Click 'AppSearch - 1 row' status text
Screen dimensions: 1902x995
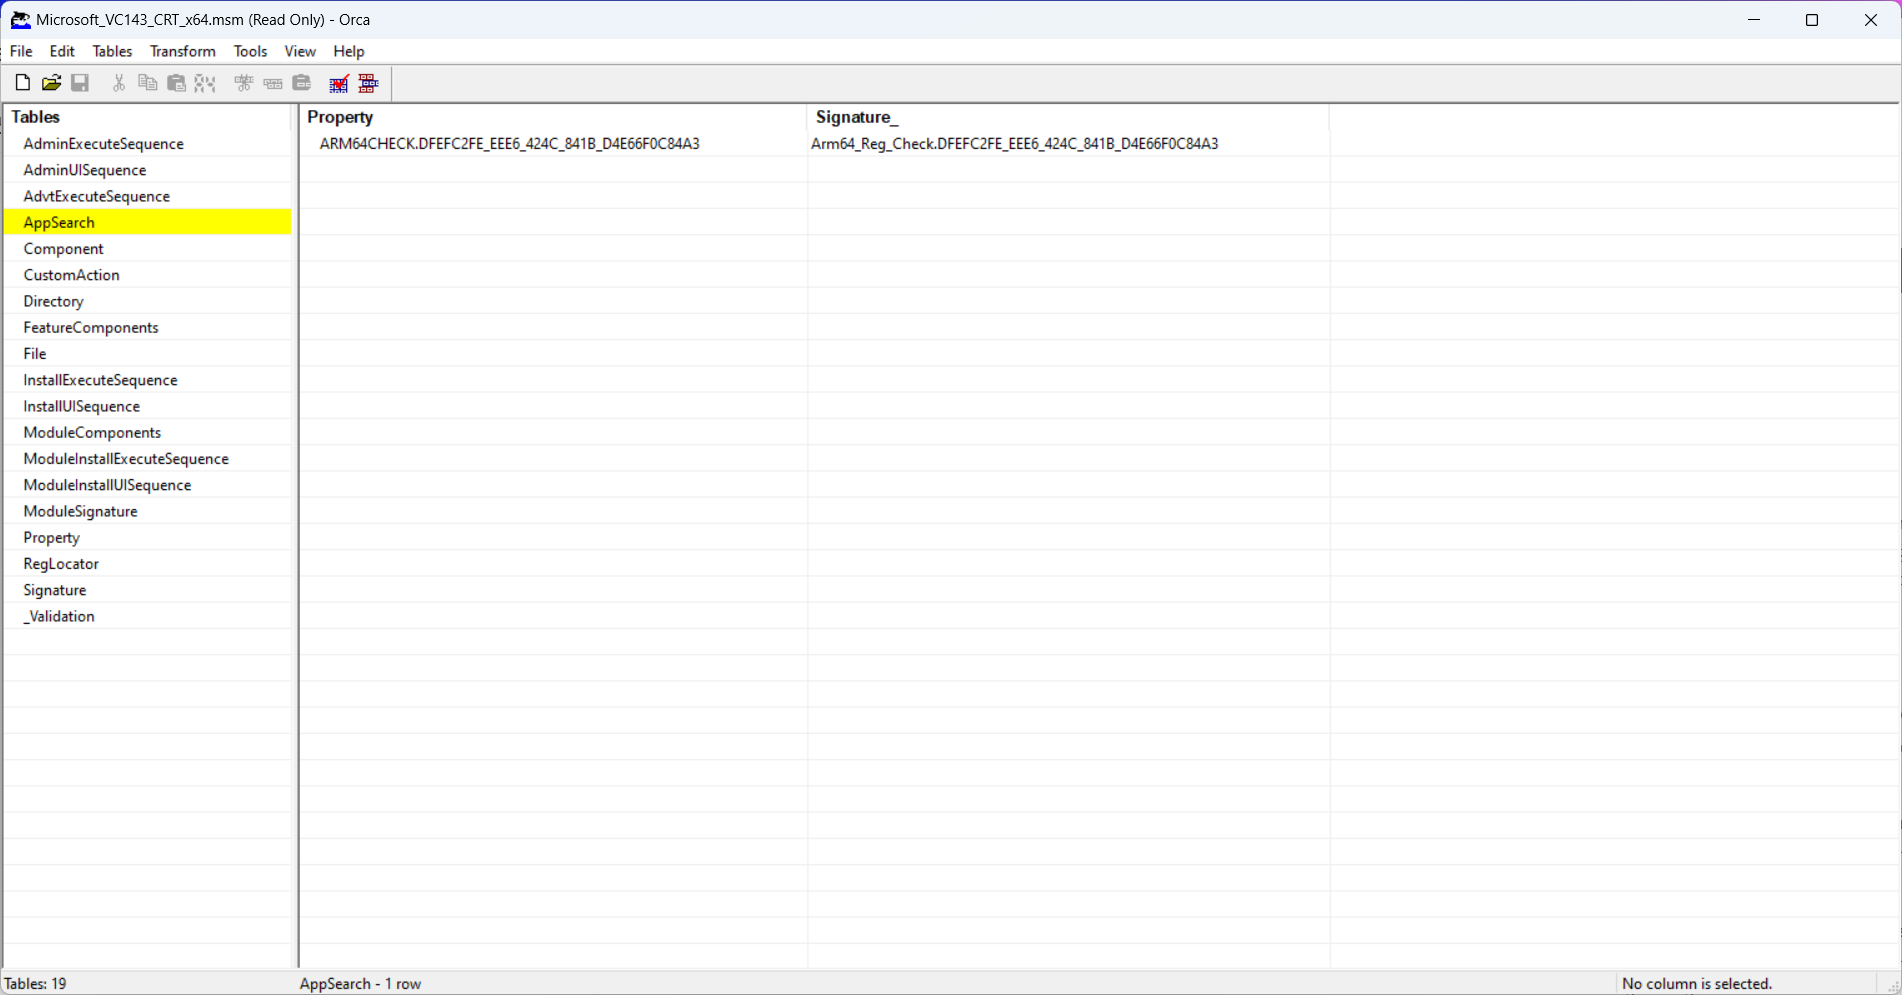point(360,984)
